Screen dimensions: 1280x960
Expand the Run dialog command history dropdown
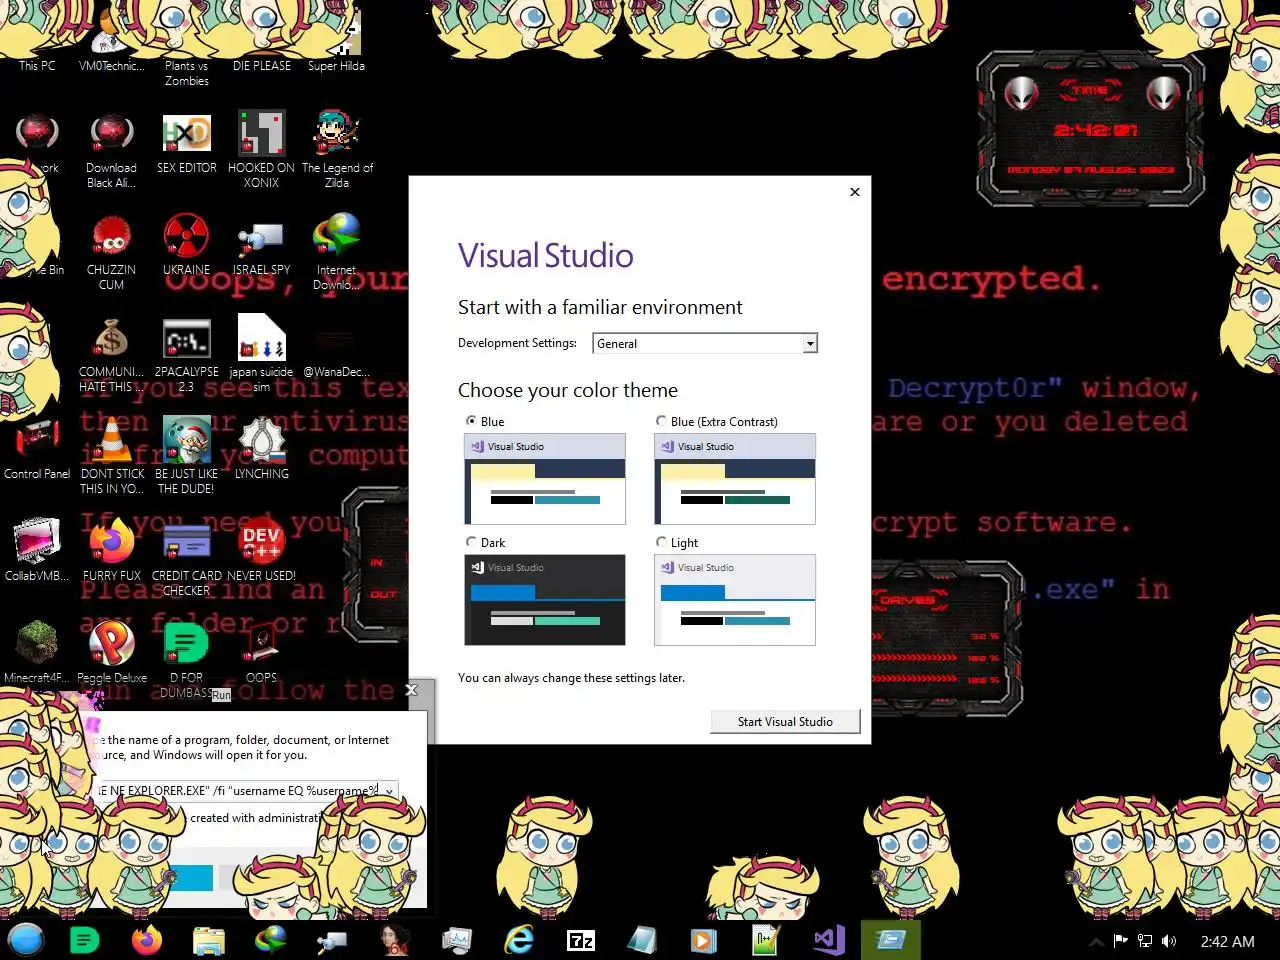(x=389, y=791)
